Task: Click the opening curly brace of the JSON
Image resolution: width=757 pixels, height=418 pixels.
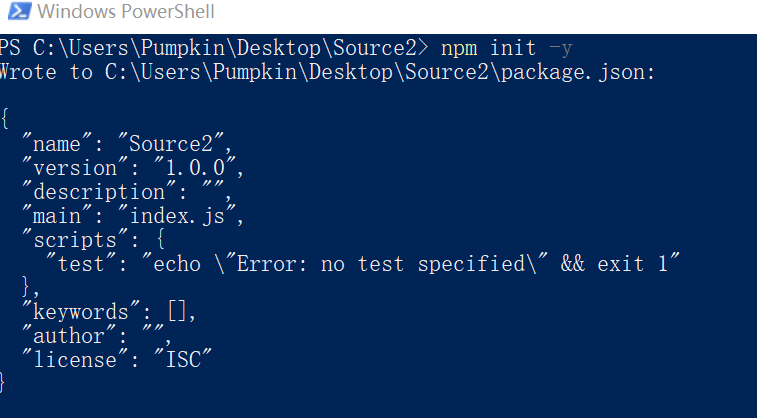Action: [x=5, y=119]
